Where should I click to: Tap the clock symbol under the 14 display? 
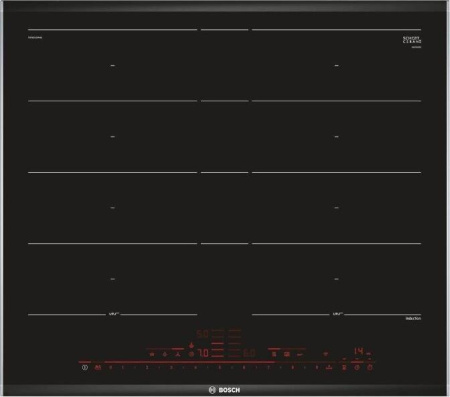click(357, 368)
